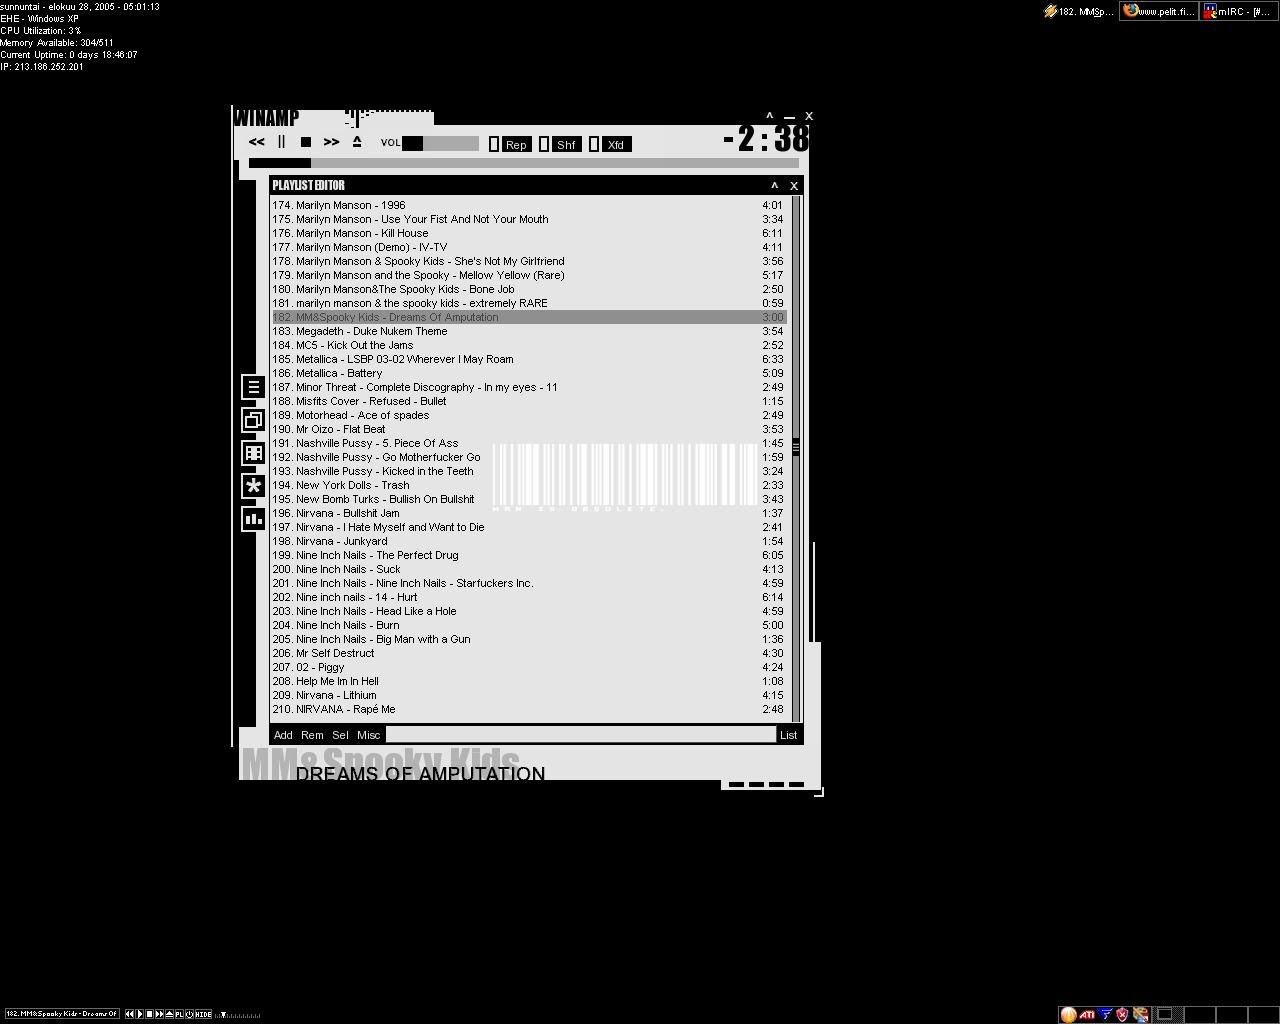Click the film-strip video icon in Winamp sidebar
Viewport: 1280px width, 1024px height.
pyautogui.click(x=253, y=453)
